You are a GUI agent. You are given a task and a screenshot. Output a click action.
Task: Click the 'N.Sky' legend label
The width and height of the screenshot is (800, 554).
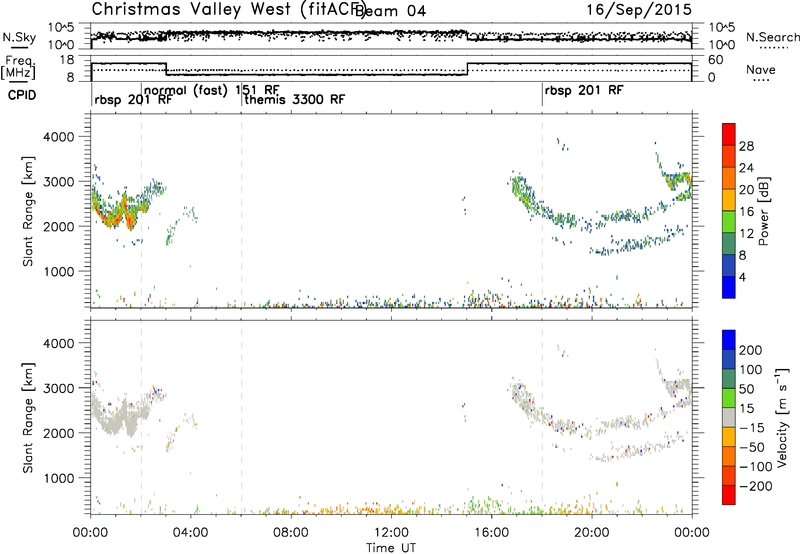[x=19, y=37]
